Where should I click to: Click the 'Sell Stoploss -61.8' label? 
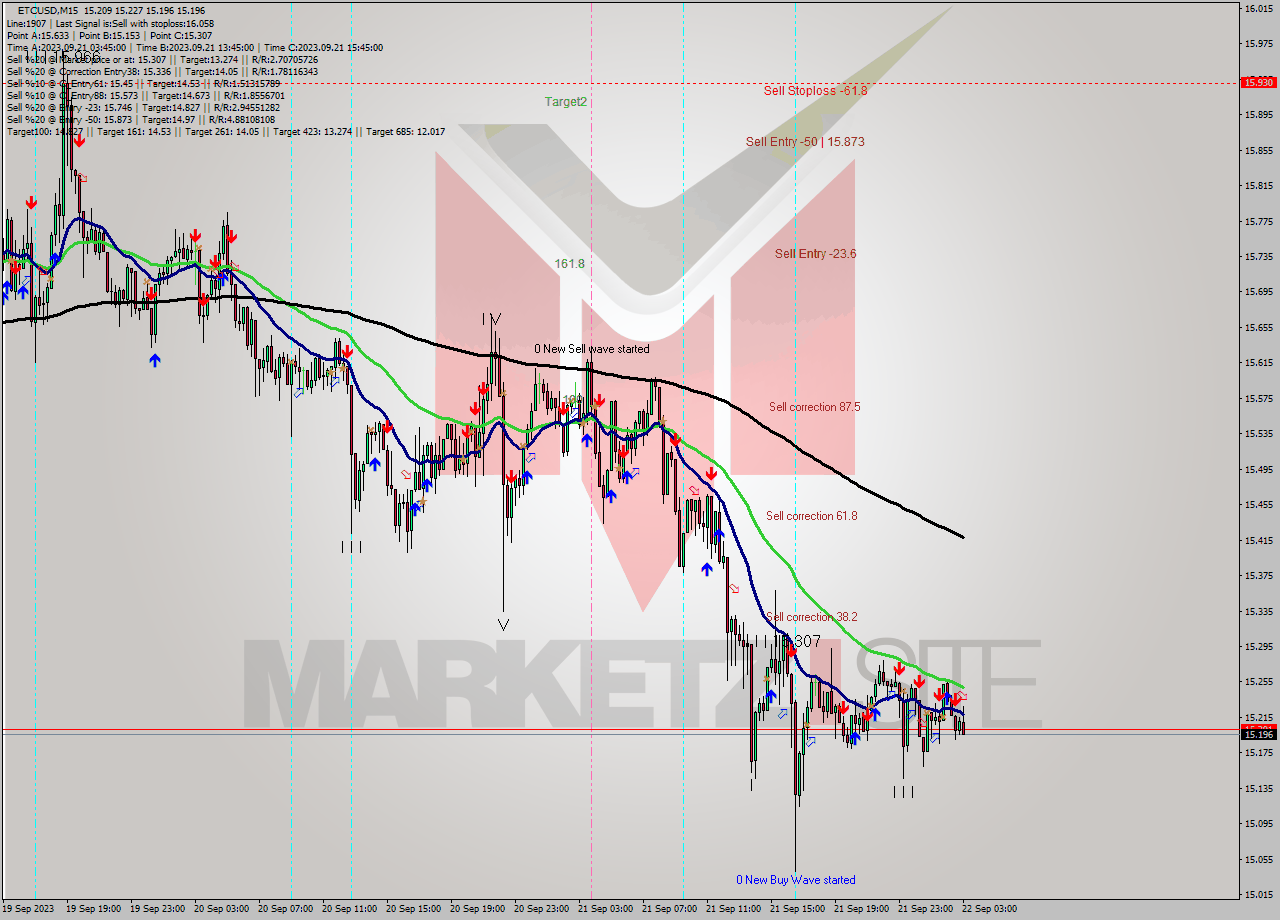pos(815,90)
